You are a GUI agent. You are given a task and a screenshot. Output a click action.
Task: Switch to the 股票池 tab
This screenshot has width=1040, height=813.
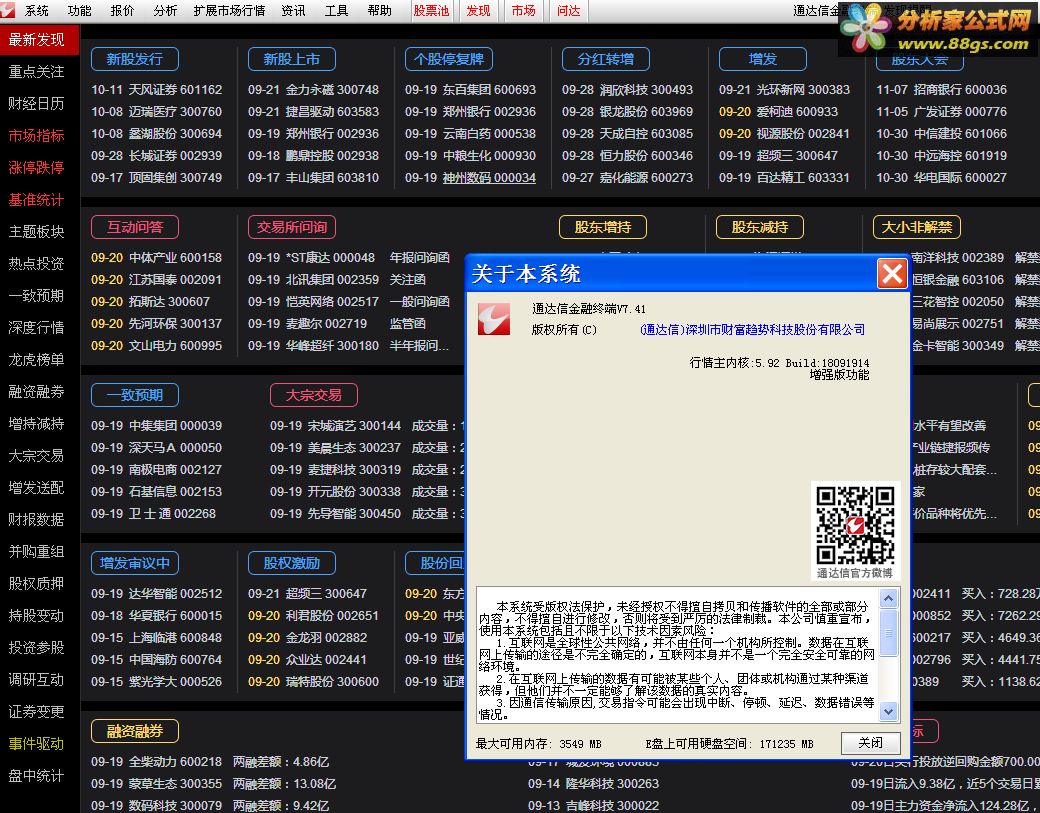click(x=431, y=11)
